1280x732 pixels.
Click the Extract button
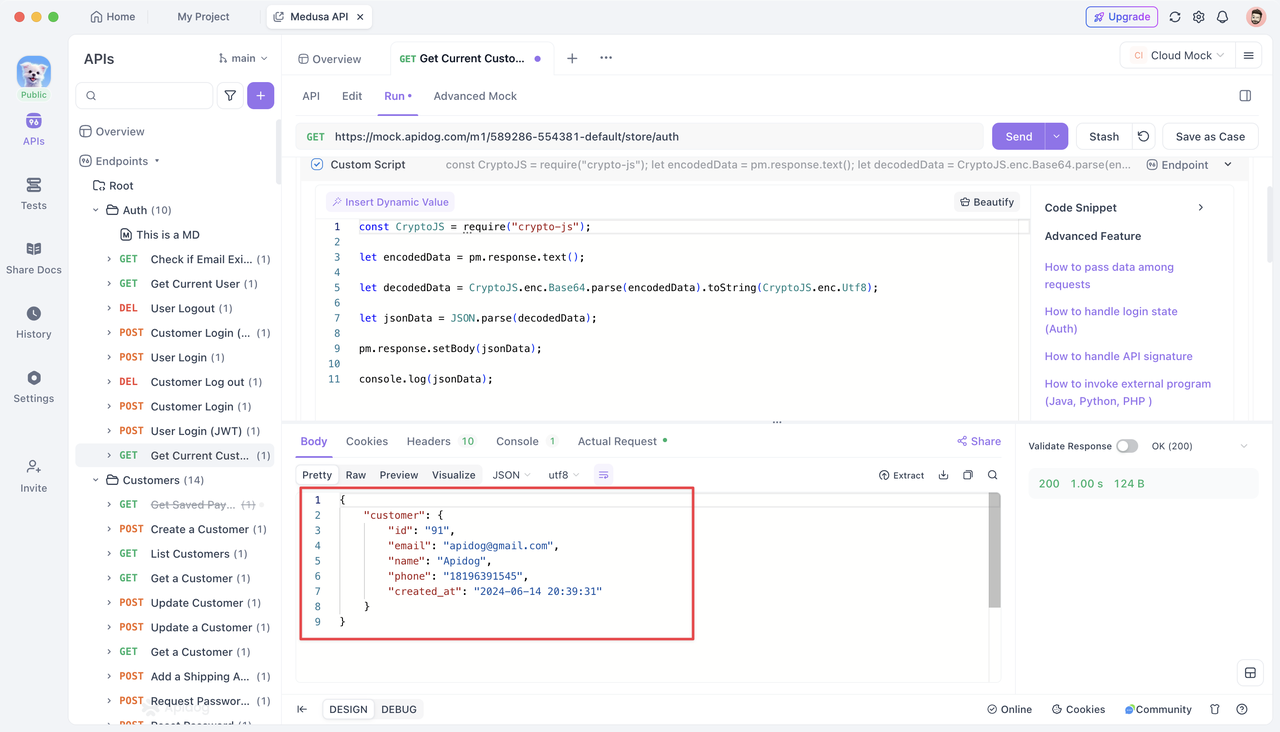click(901, 475)
